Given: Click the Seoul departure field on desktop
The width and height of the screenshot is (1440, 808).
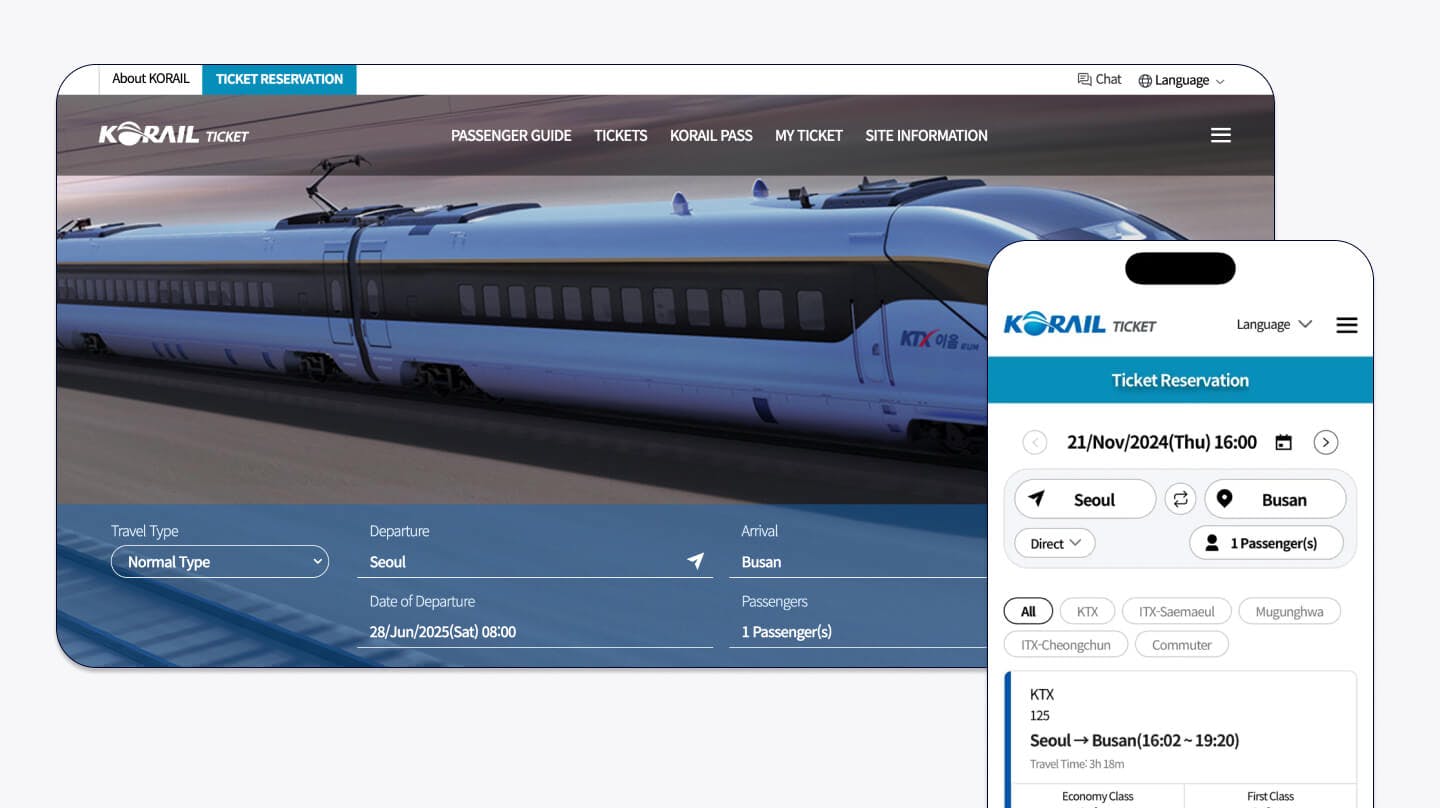Looking at the screenshot, I should pos(535,562).
